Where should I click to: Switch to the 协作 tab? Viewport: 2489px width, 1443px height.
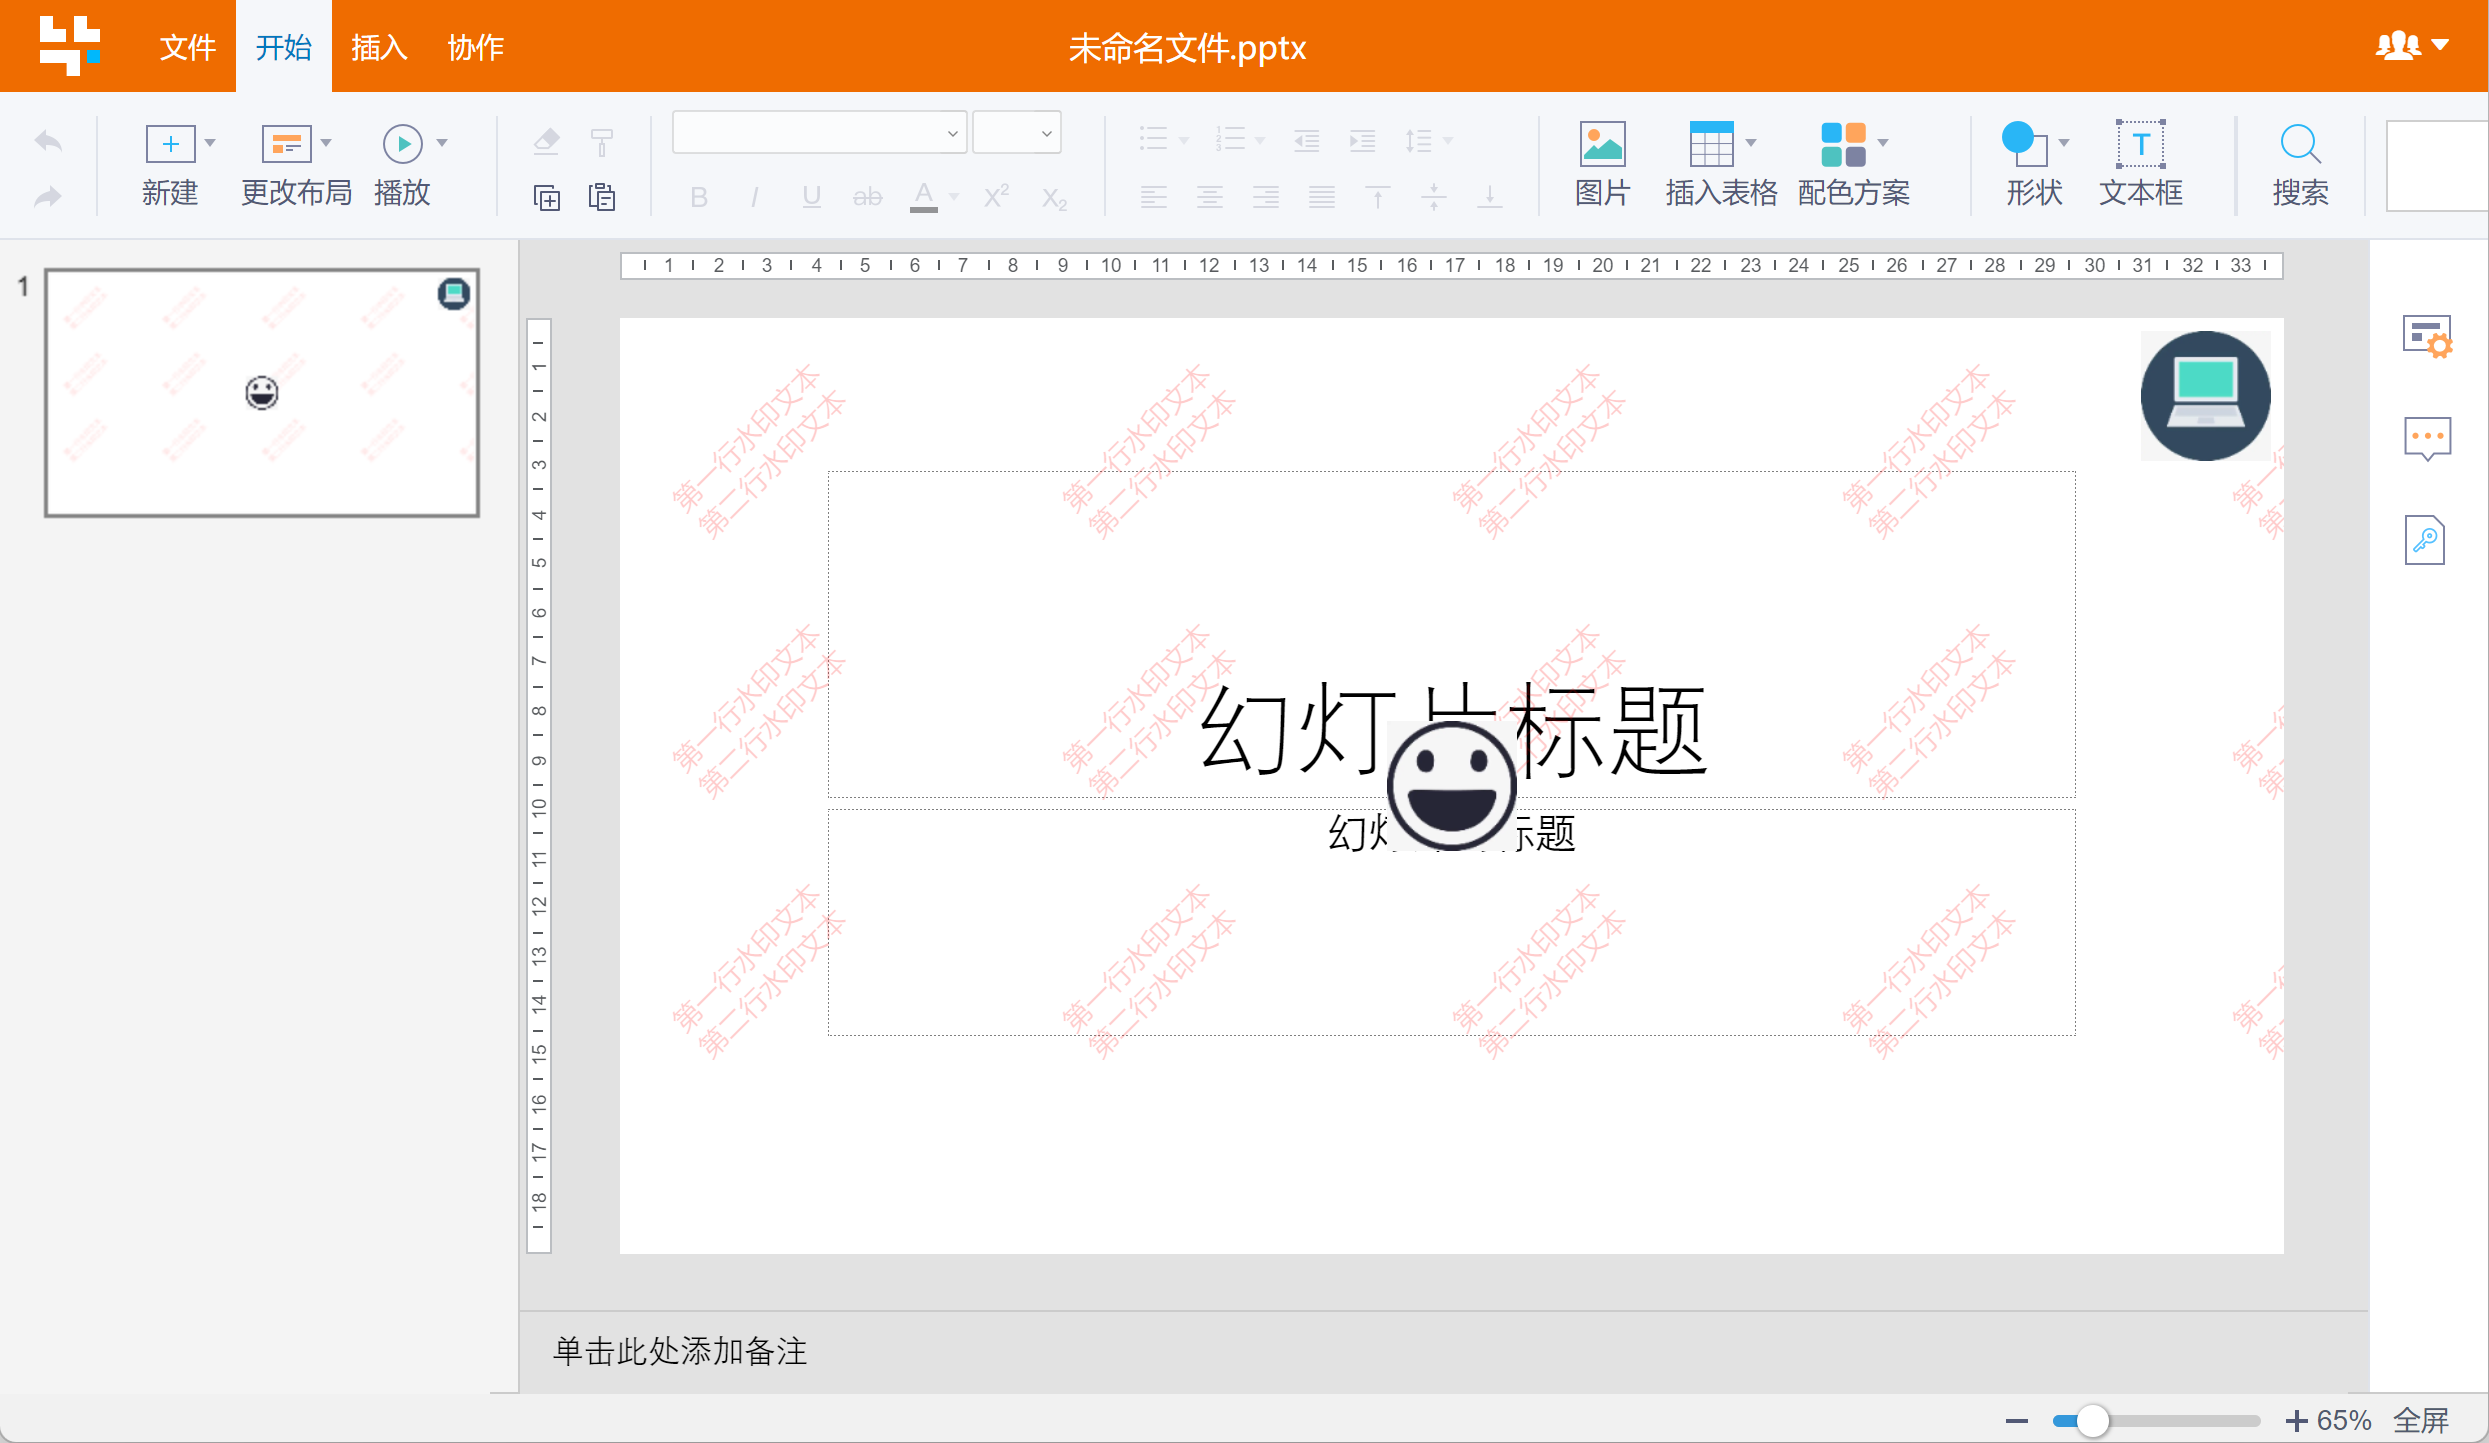(x=476, y=47)
